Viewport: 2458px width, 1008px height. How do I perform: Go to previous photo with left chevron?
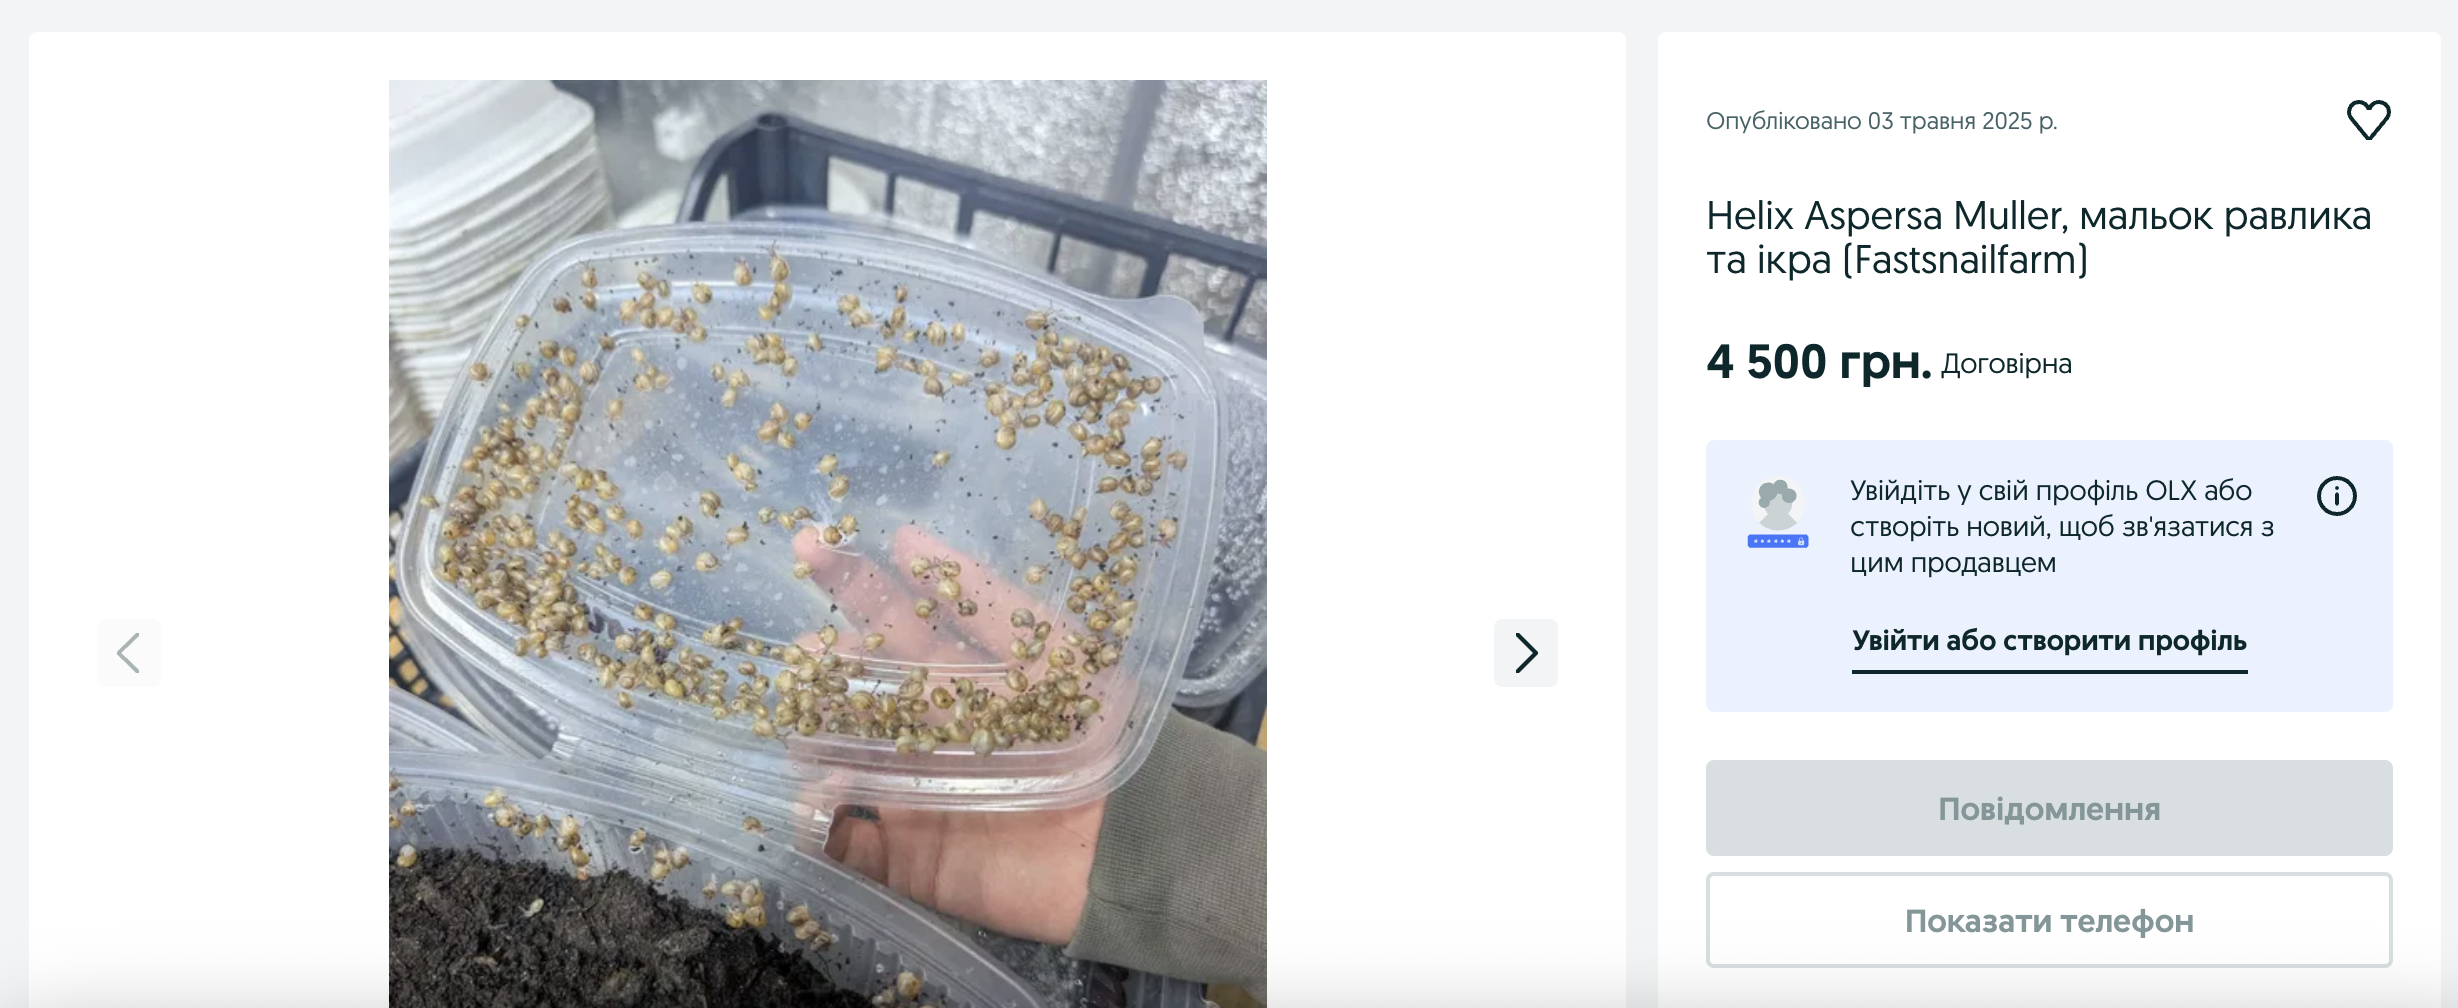click(129, 653)
